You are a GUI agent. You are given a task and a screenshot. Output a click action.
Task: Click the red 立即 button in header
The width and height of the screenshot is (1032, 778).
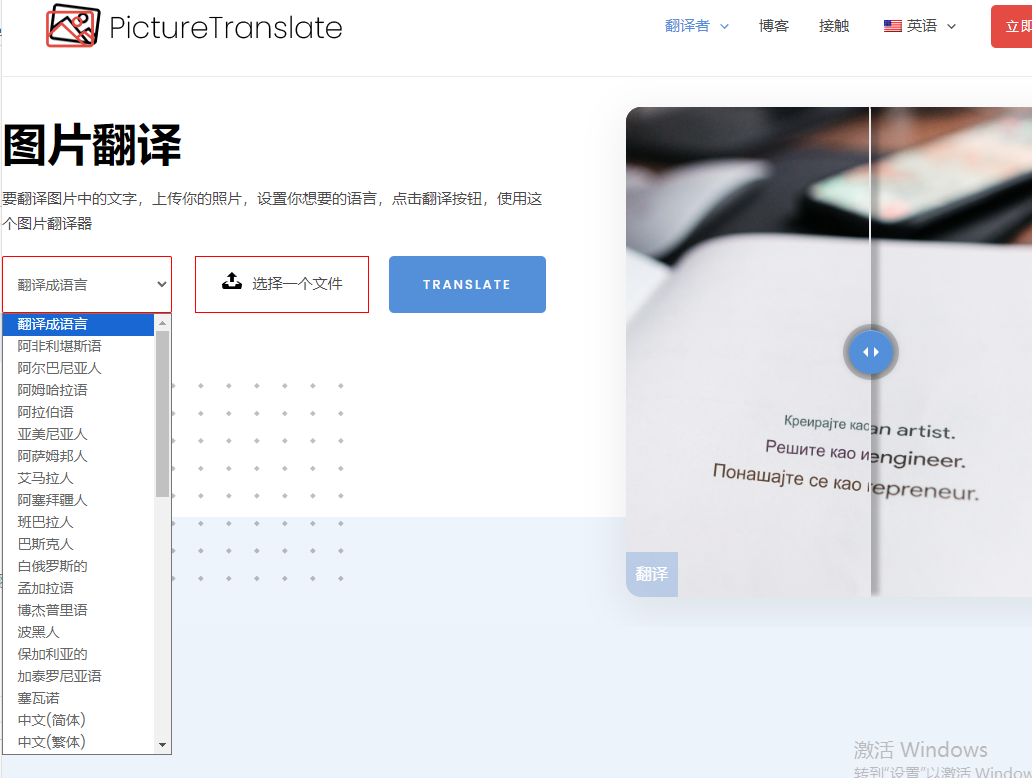1012,26
